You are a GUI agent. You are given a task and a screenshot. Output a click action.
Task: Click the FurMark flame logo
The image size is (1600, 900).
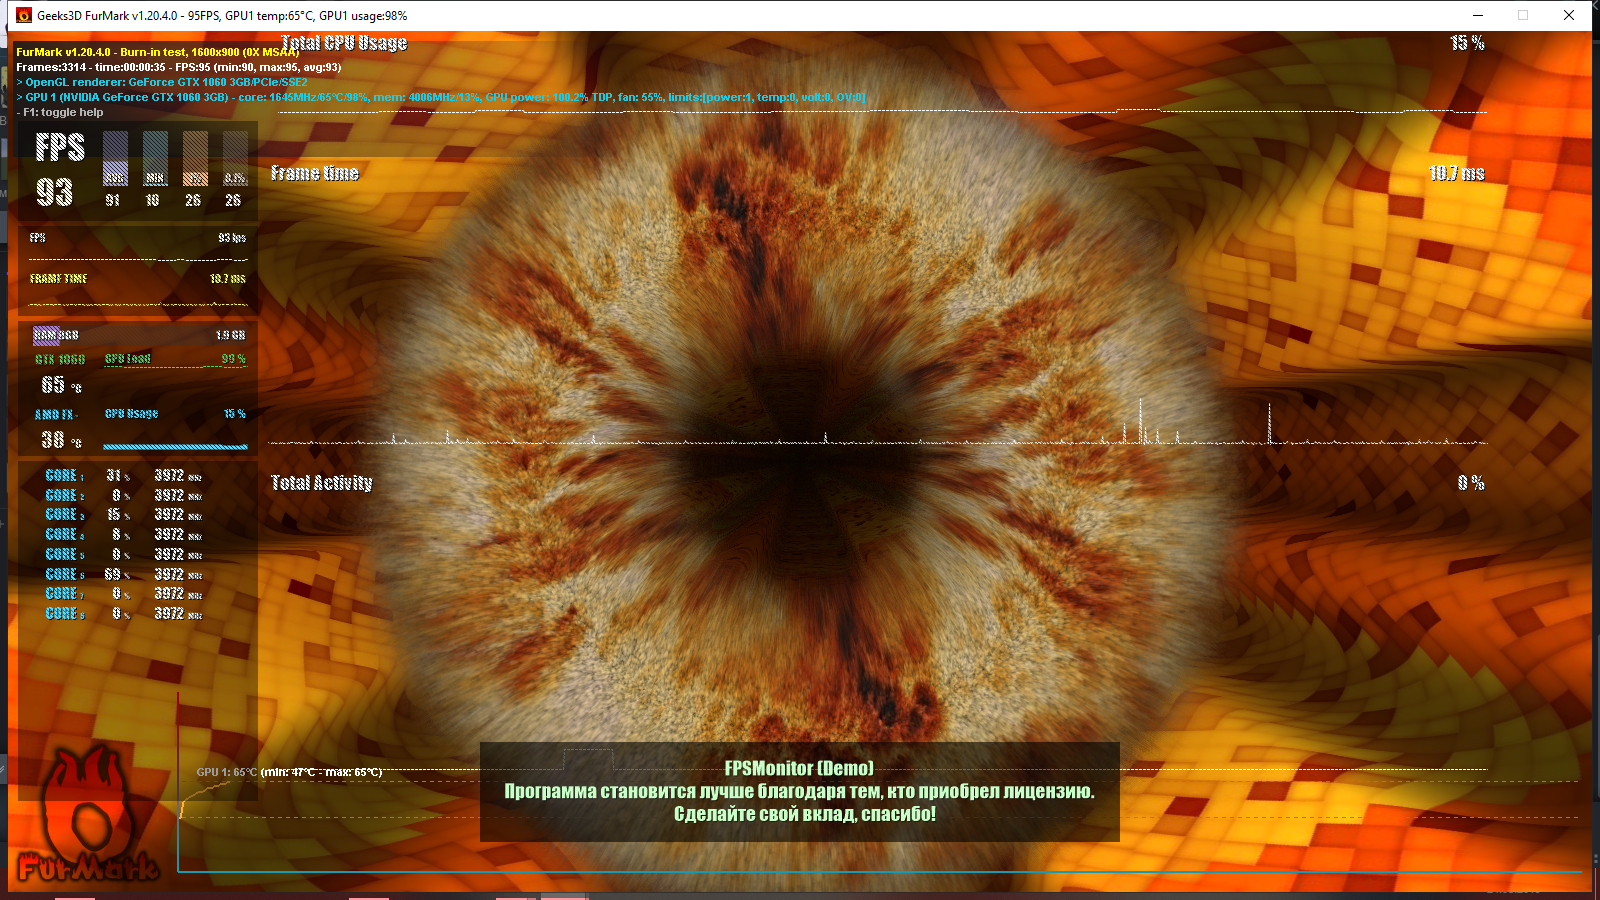click(x=88, y=815)
